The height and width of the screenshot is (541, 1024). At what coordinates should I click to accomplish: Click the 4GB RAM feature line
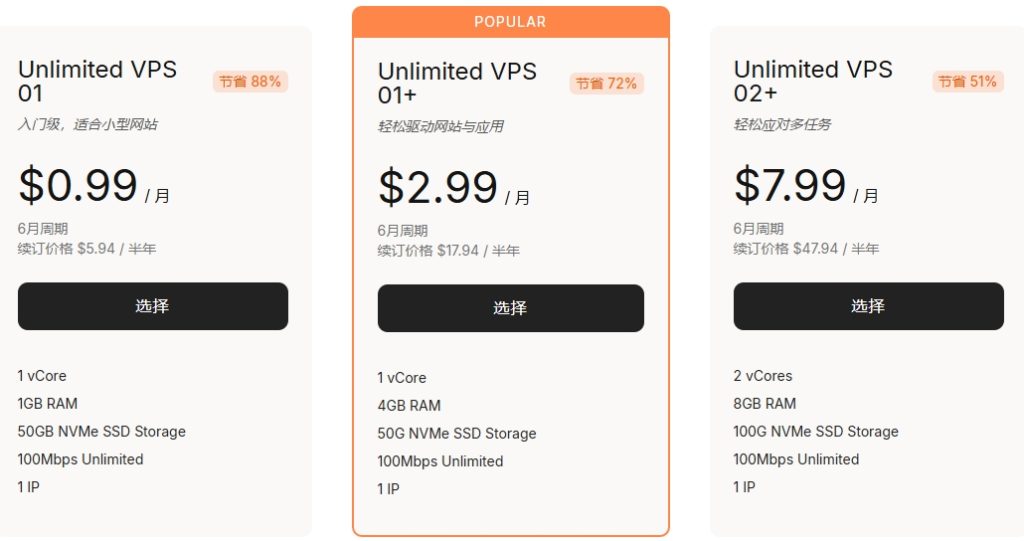click(x=409, y=406)
